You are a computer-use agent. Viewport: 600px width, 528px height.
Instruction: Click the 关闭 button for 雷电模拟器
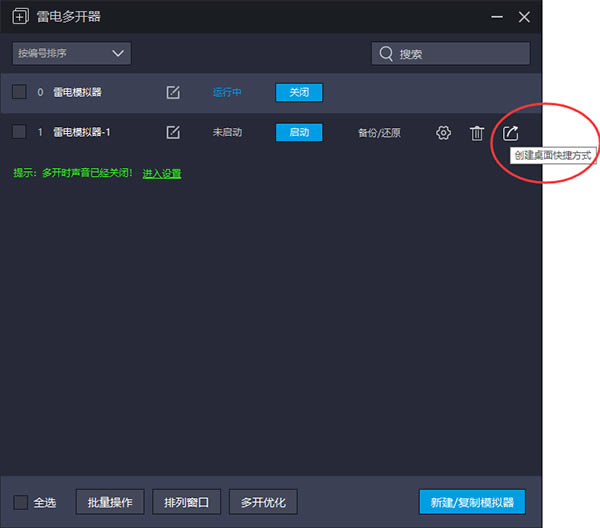pyautogui.click(x=299, y=92)
